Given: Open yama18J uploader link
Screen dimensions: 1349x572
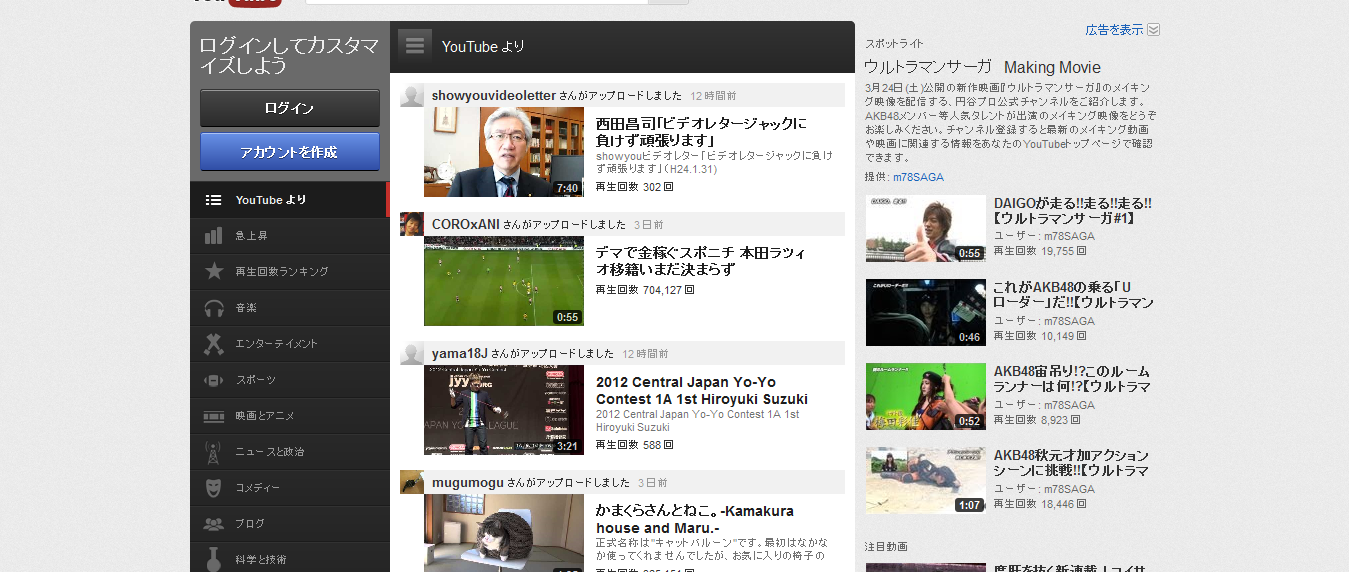Looking at the screenshot, I should [460, 353].
